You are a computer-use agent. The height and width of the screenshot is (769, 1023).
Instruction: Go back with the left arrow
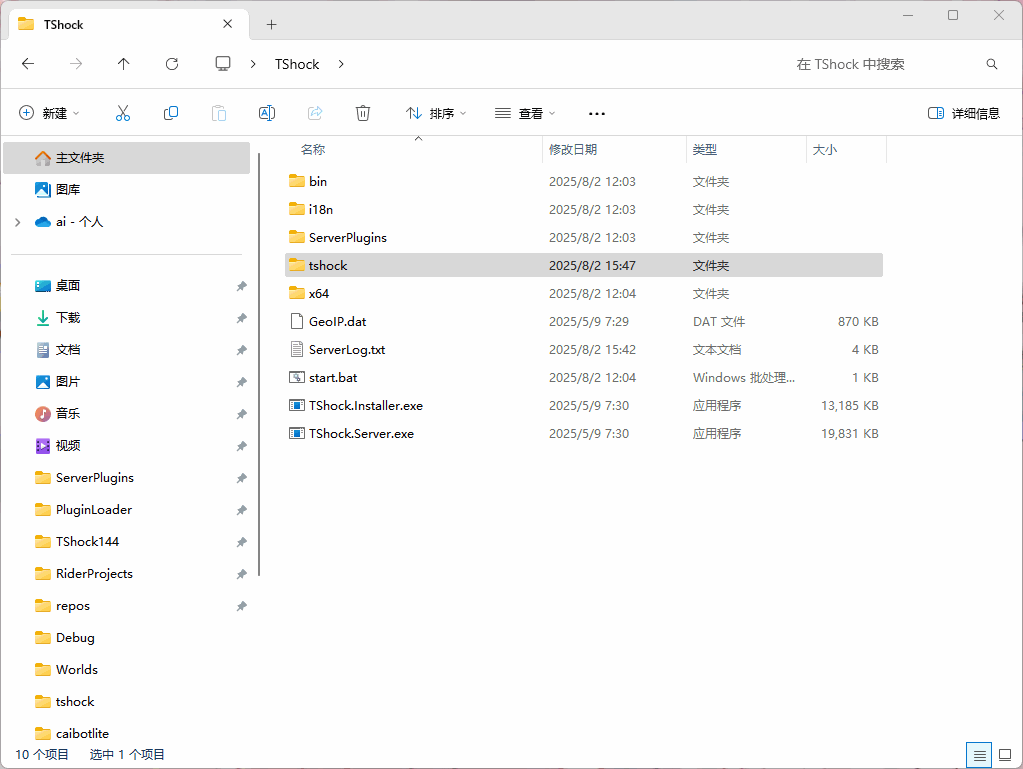28,64
